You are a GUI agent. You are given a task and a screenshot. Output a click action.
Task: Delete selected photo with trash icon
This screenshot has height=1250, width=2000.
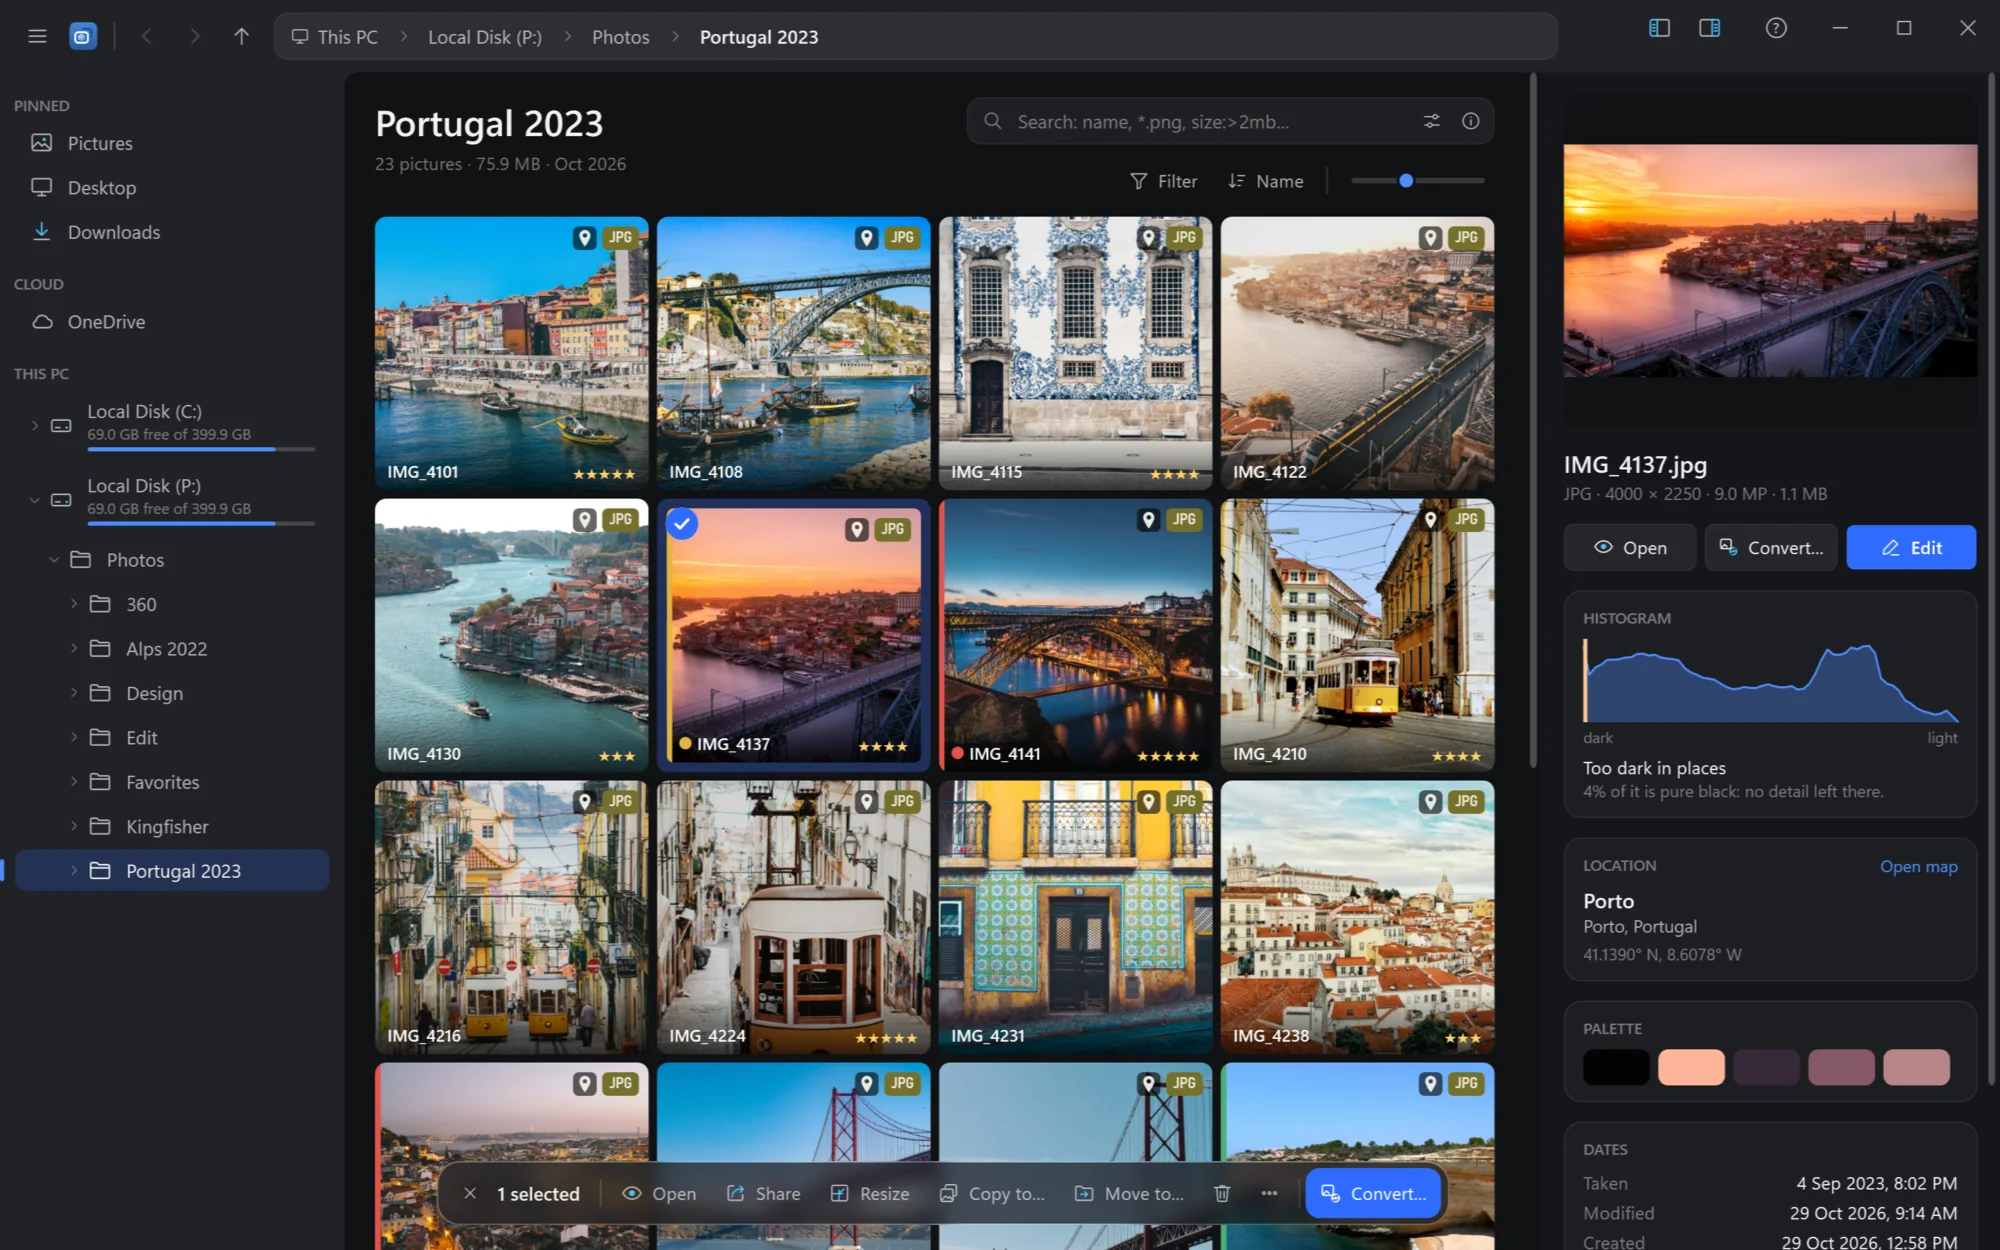(1222, 1193)
